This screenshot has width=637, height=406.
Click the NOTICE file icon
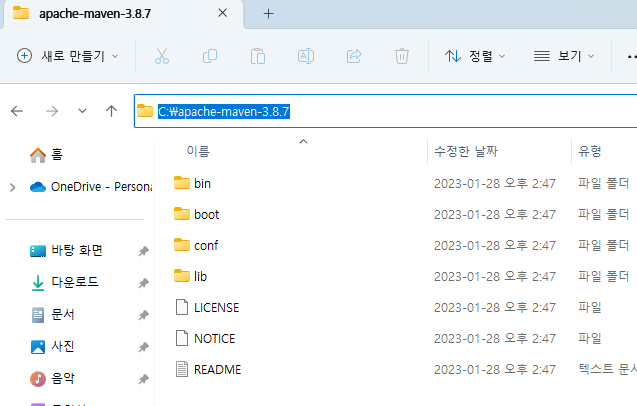coord(182,338)
